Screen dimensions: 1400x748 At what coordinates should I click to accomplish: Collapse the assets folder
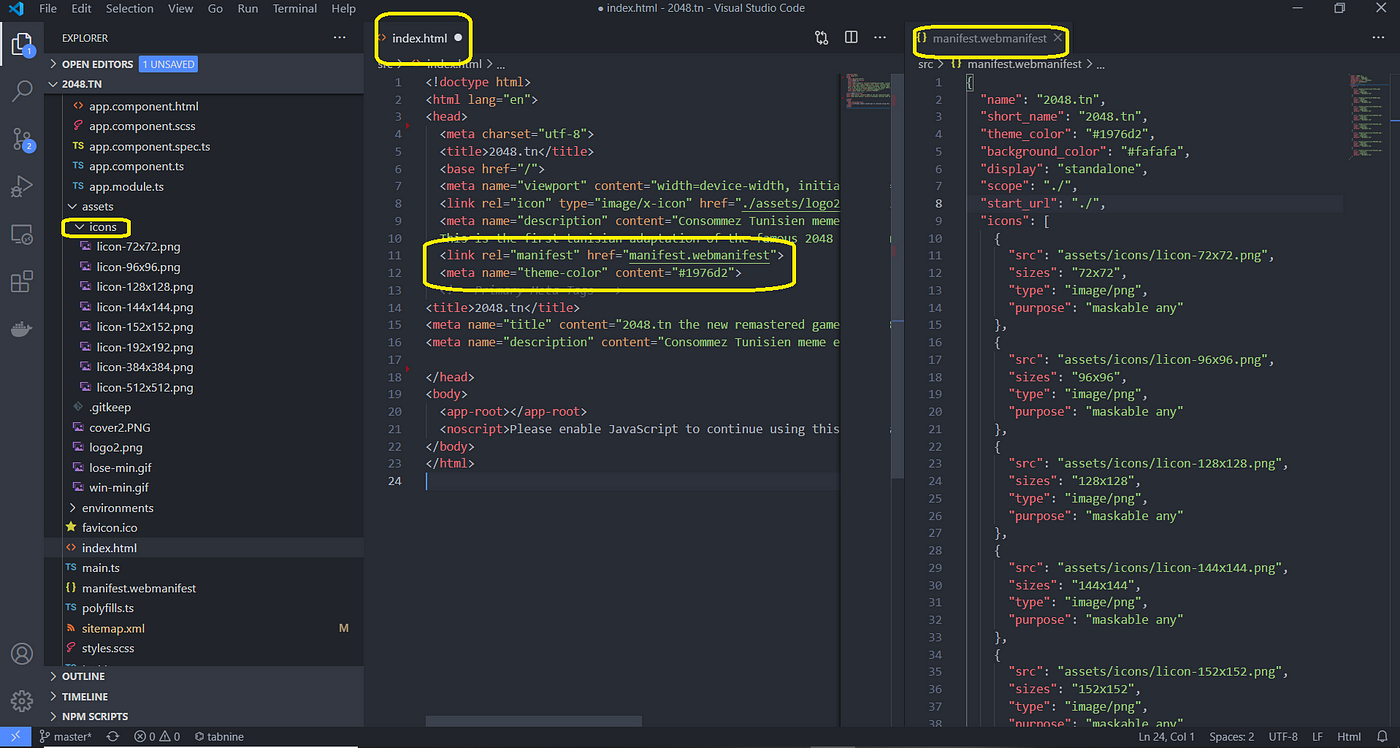pos(72,207)
